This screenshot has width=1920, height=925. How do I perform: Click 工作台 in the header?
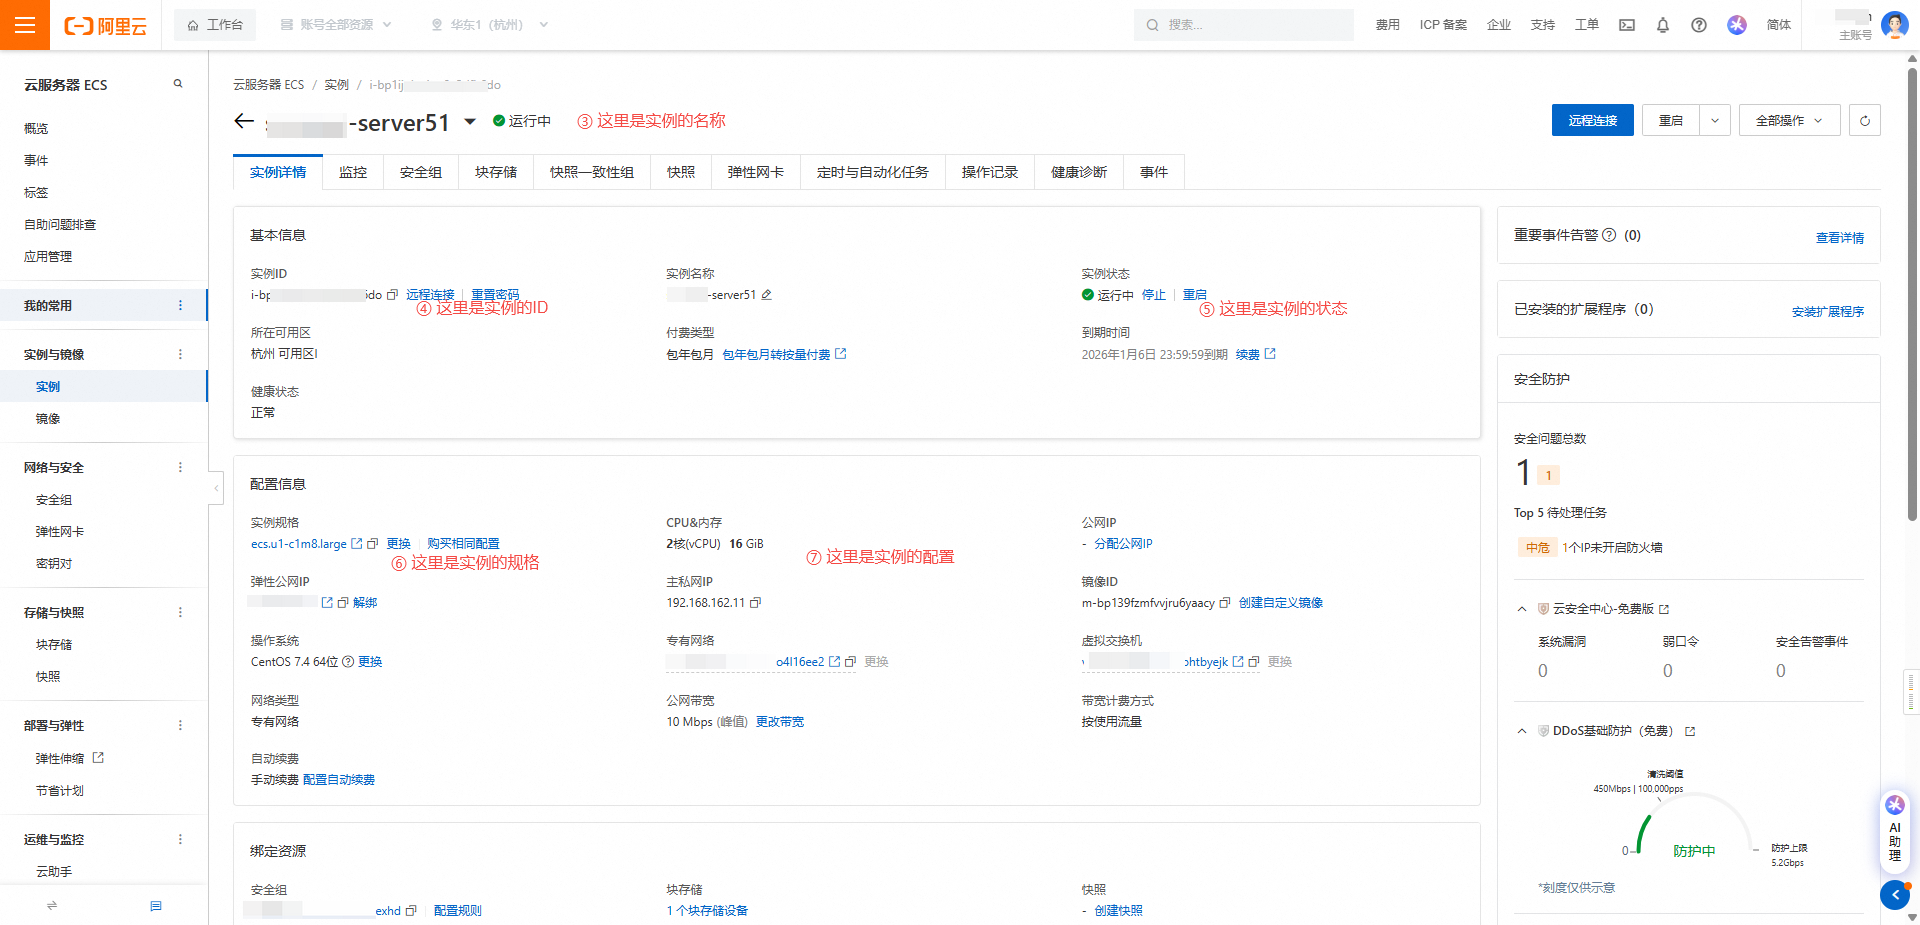tap(215, 25)
